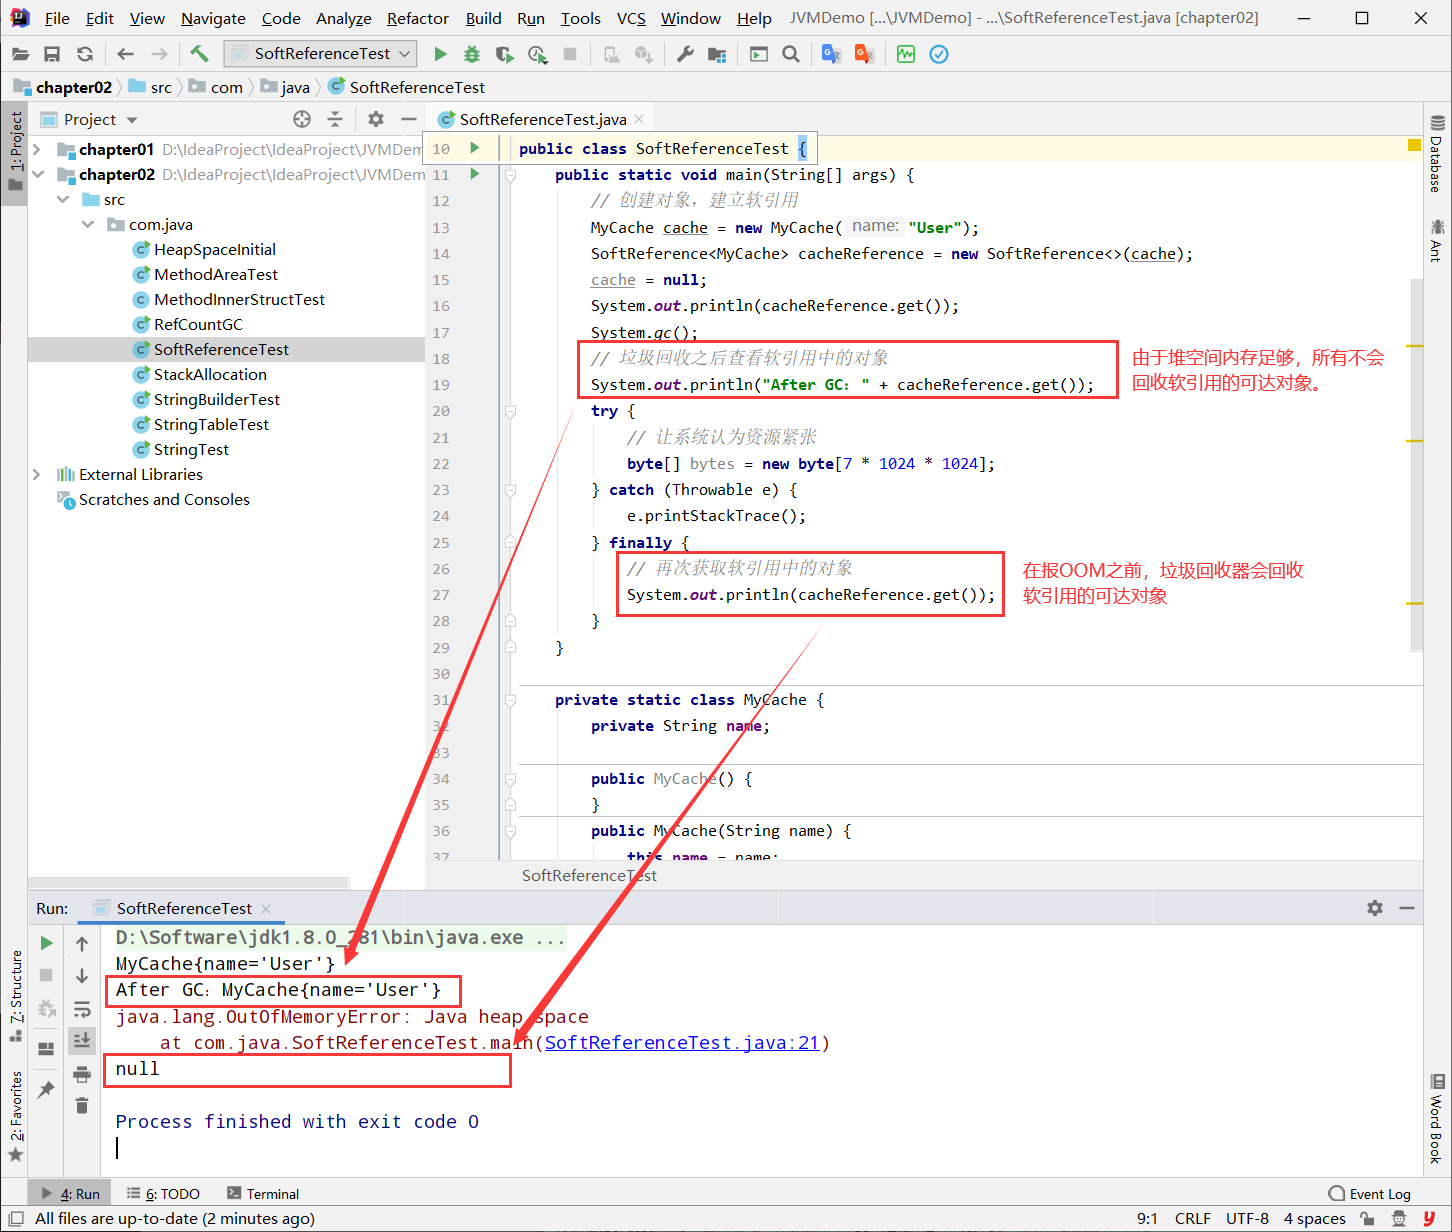Pin the Run tab
Screen dimensions: 1452x1232
tap(46, 1089)
